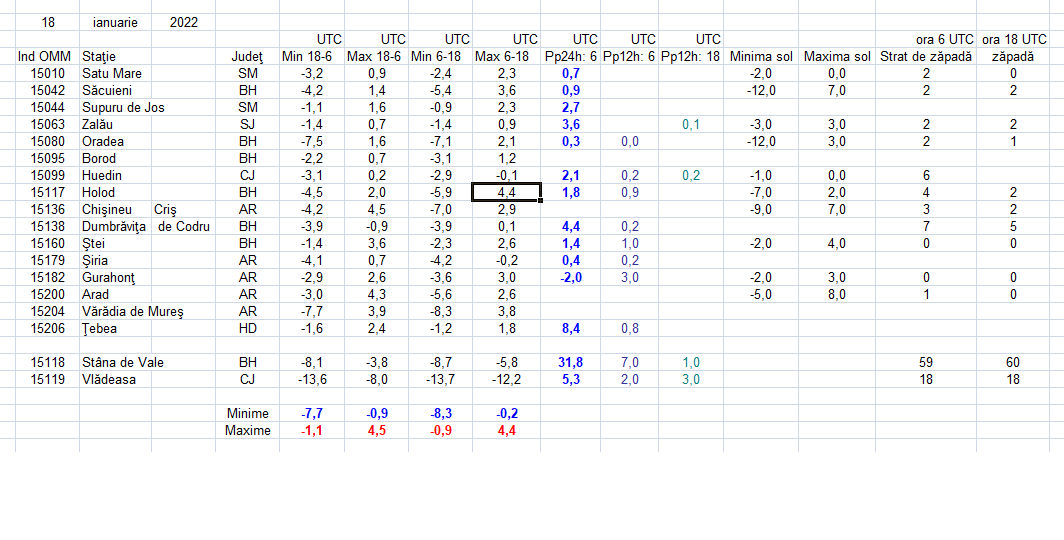Click the 8,4 precipitation value for Ţebea
The width and height of the screenshot is (1064, 540).
tap(571, 328)
